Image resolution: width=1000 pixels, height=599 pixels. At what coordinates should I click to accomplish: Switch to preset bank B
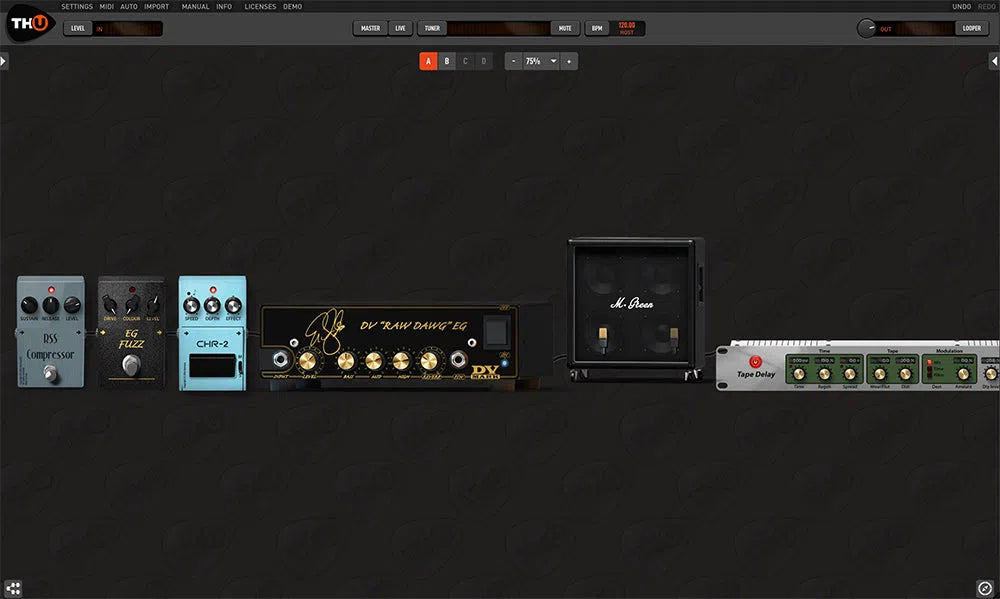pos(446,60)
